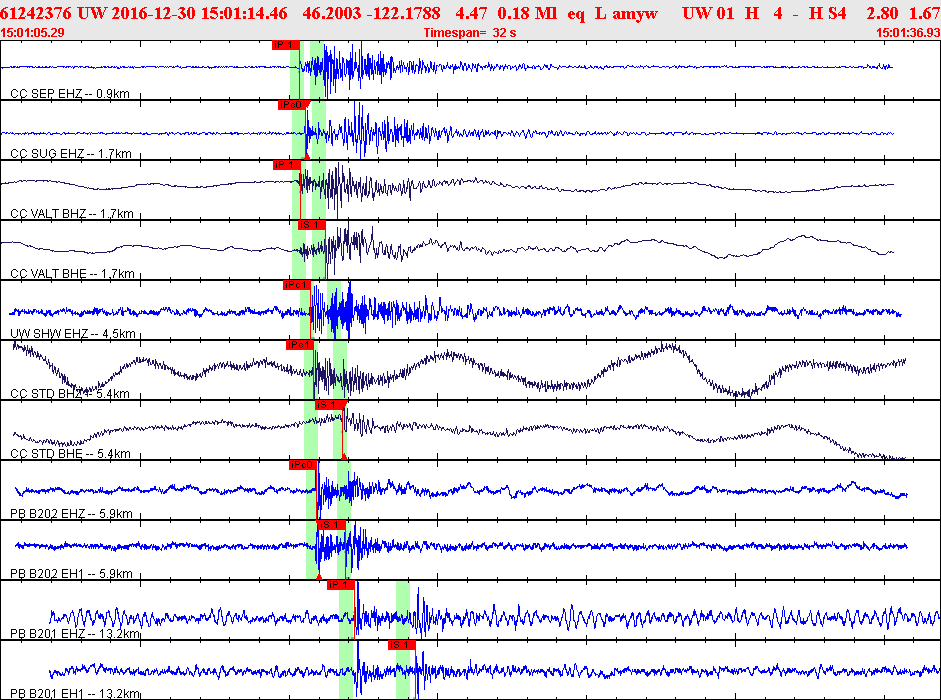Click the event ID 61242376 in header

pos(36,13)
